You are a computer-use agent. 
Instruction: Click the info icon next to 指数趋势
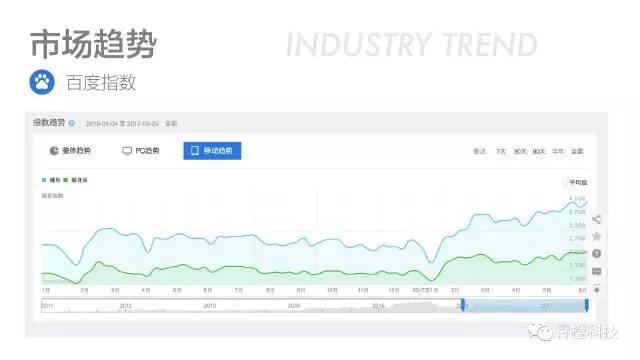72,123
